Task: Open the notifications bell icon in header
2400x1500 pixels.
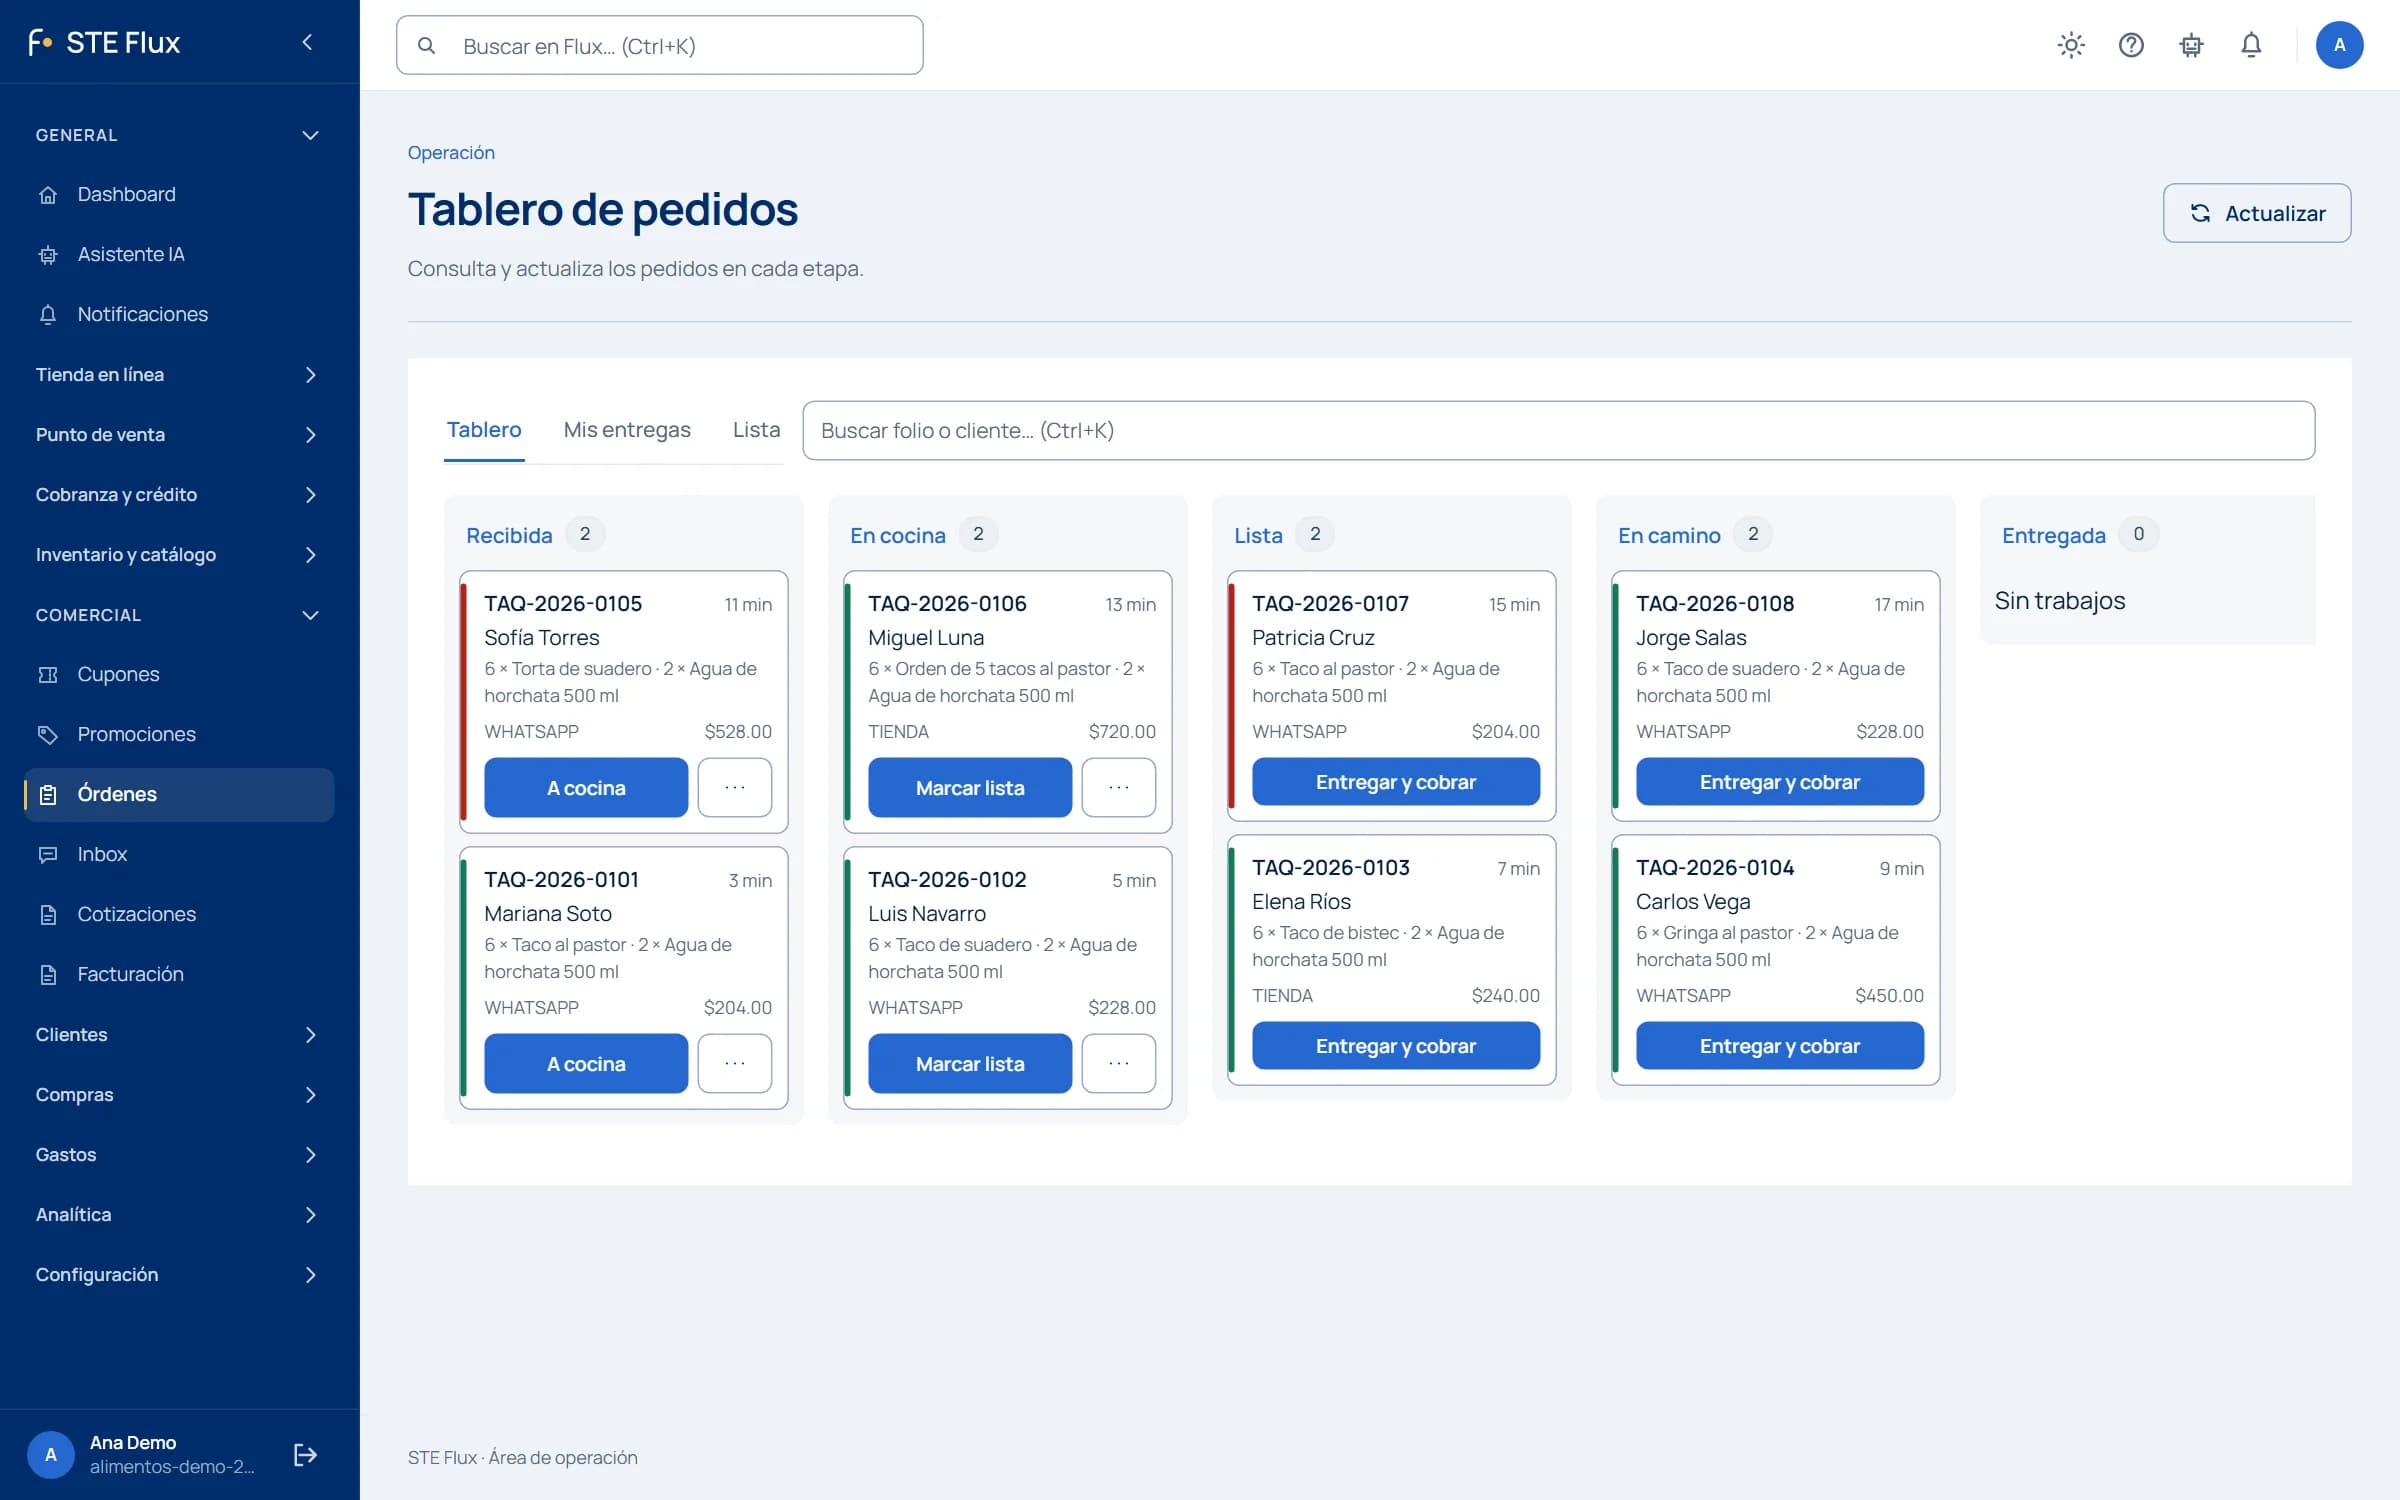Action: click(2251, 45)
